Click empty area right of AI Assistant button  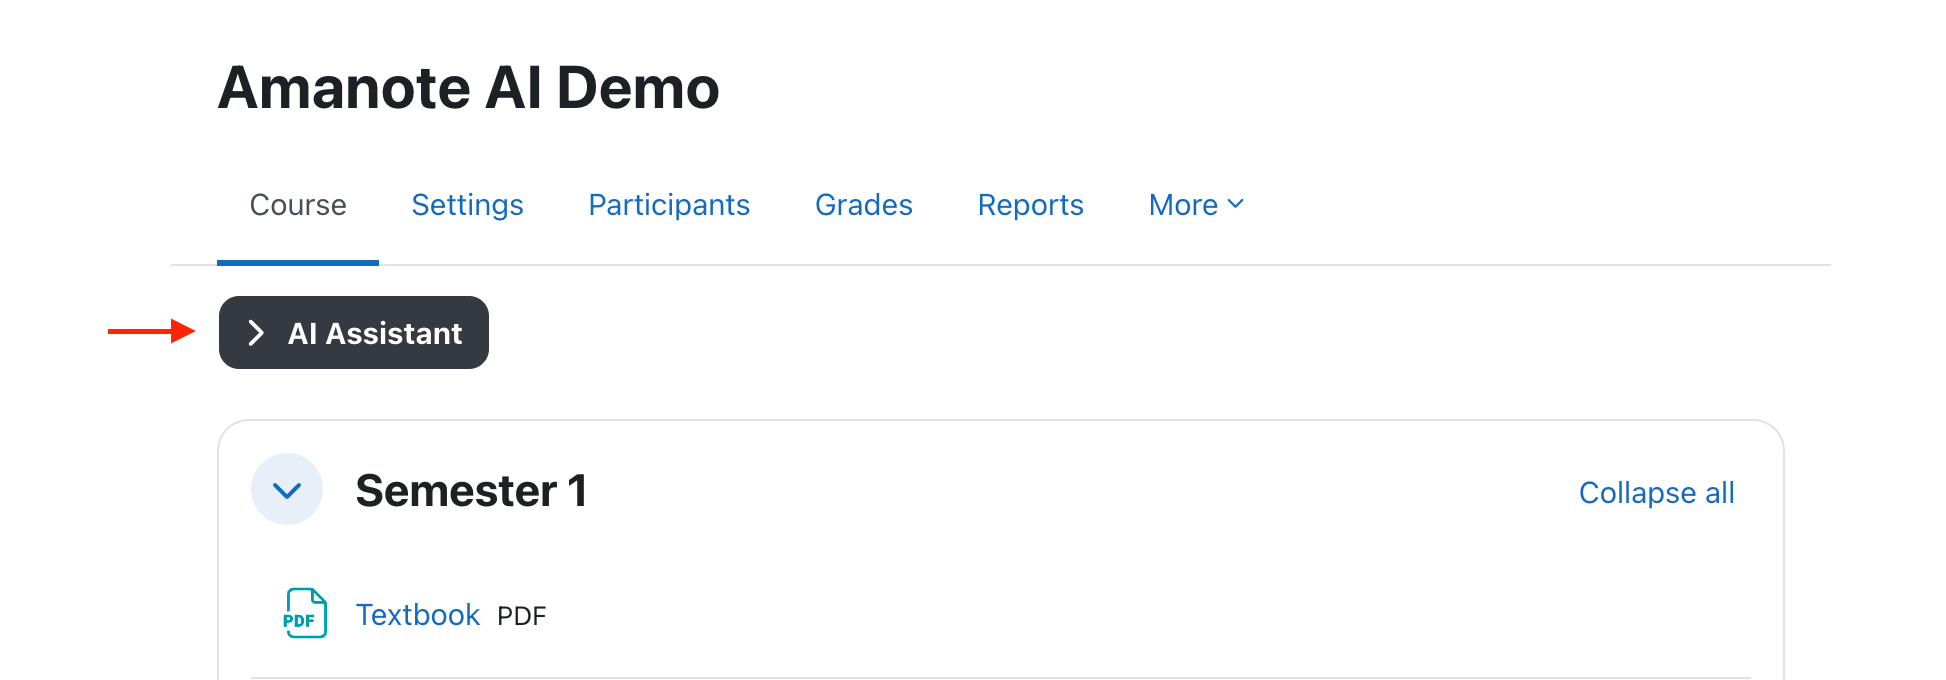pos(1000,333)
